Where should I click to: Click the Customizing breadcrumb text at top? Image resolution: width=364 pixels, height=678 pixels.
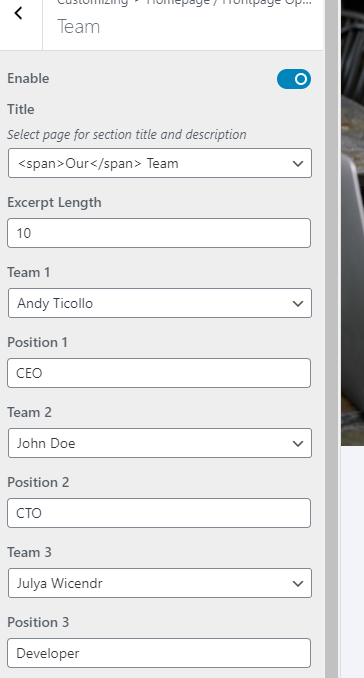(x=92, y=3)
